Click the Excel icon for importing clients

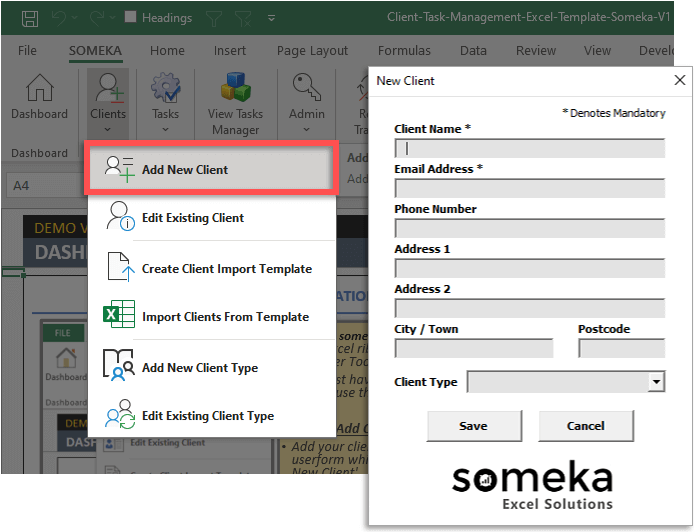119,314
